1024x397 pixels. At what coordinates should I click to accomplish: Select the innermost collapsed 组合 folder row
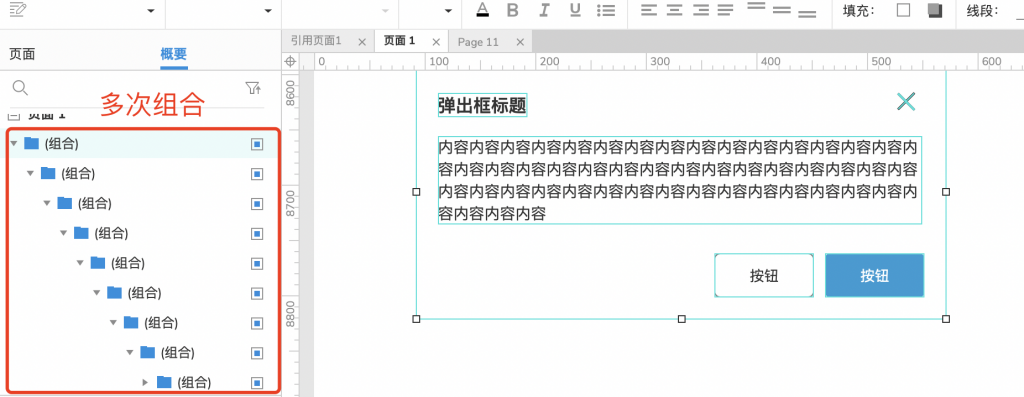click(x=140, y=382)
